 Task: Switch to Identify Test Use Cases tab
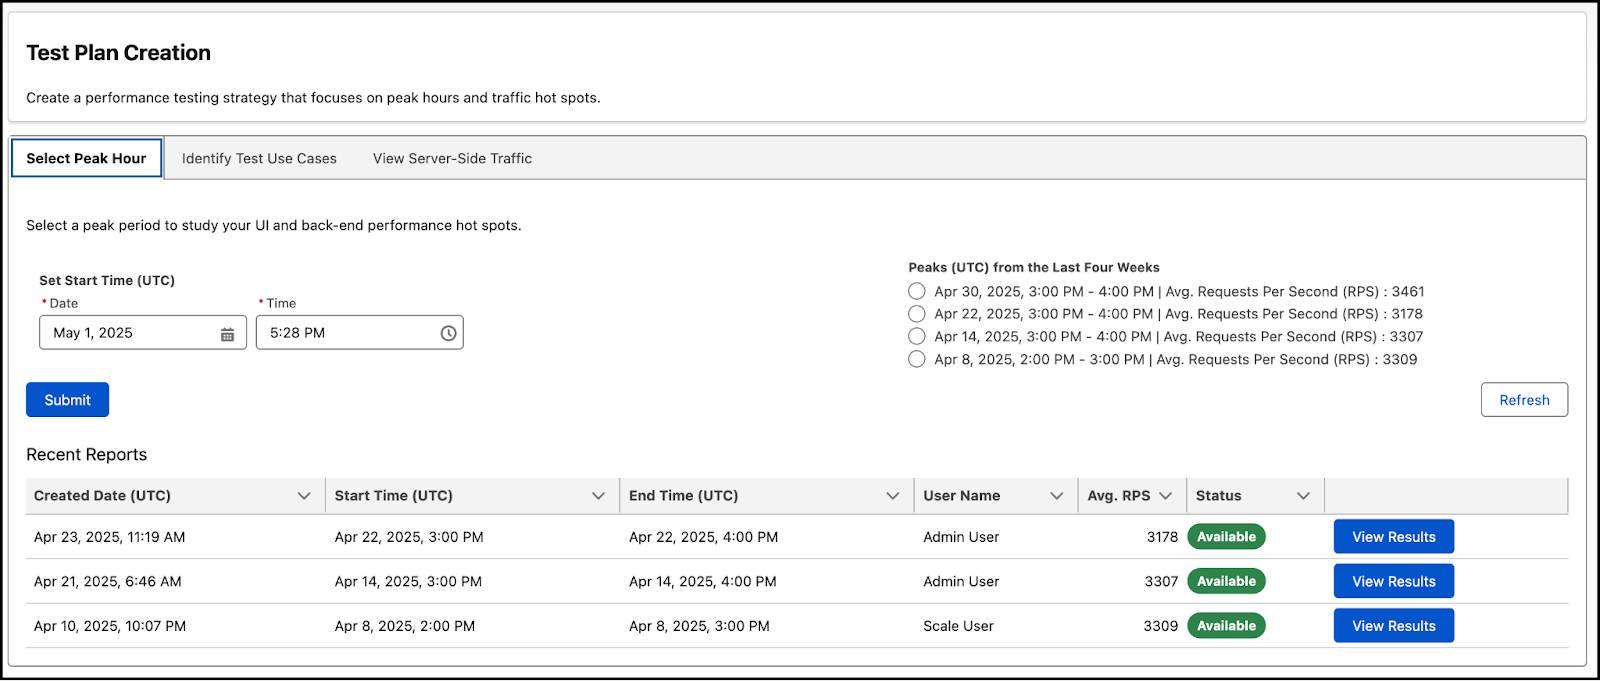coord(259,158)
